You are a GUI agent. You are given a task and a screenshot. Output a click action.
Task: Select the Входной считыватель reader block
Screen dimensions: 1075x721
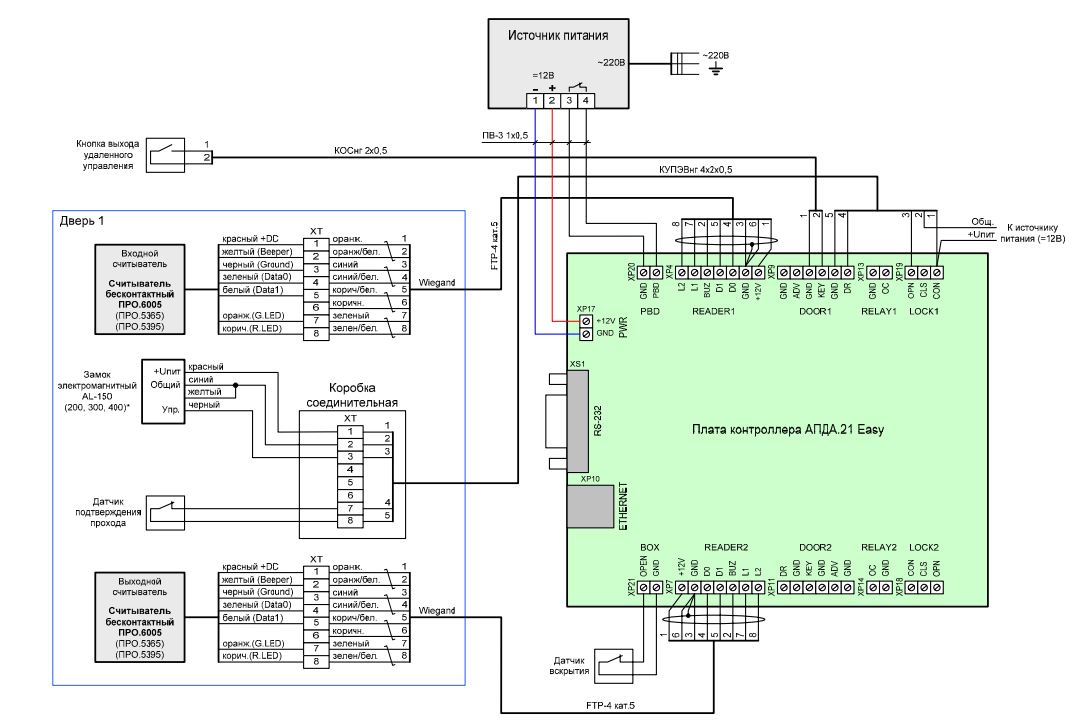pos(140,289)
